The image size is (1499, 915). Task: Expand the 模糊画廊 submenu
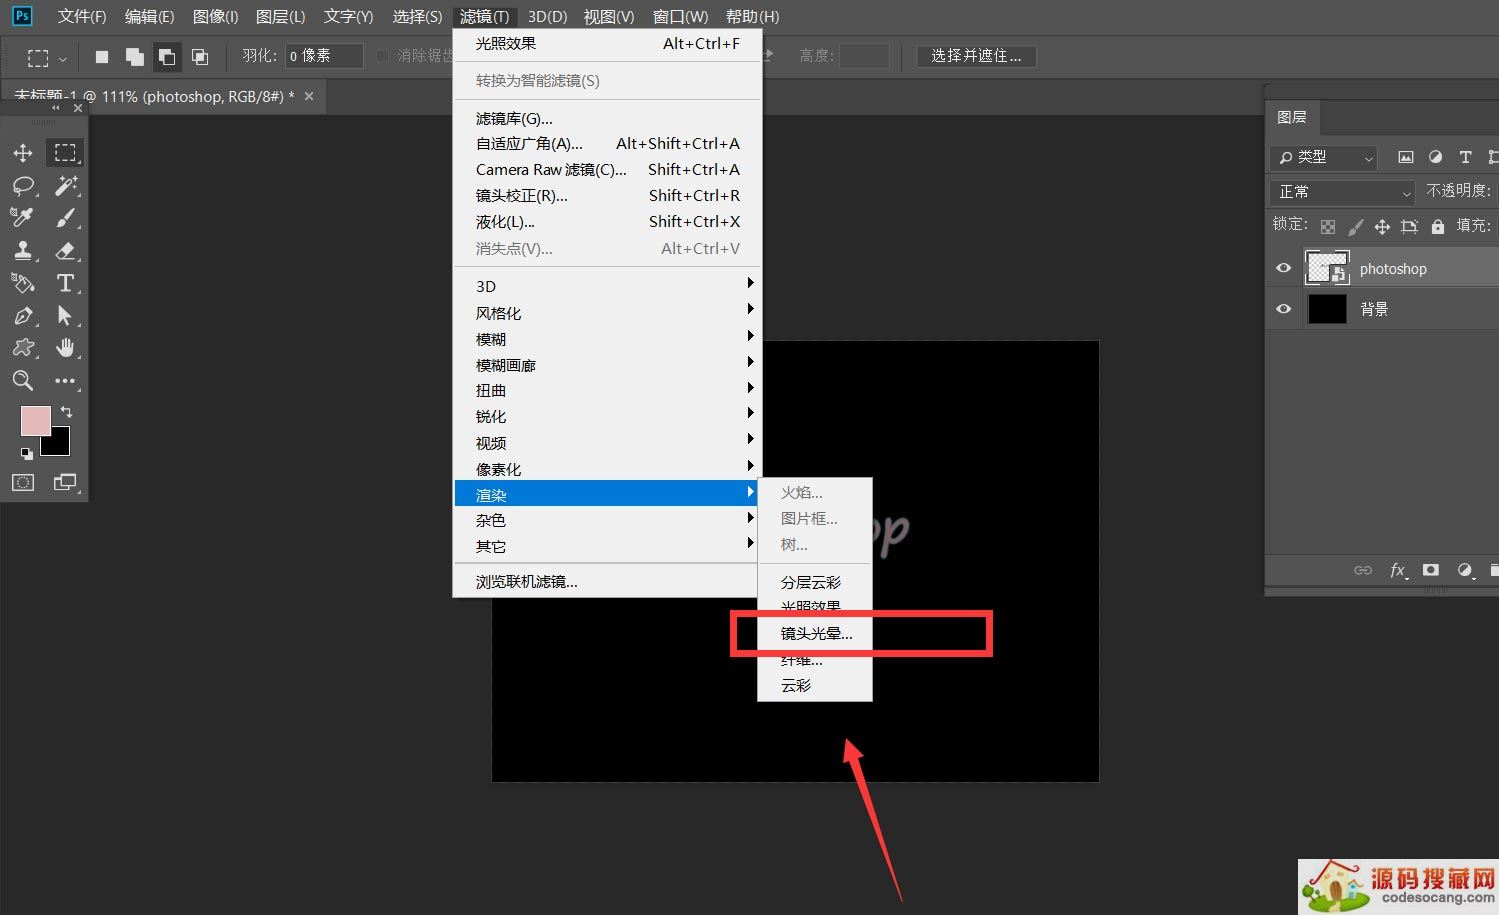pyautogui.click(x=608, y=365)
